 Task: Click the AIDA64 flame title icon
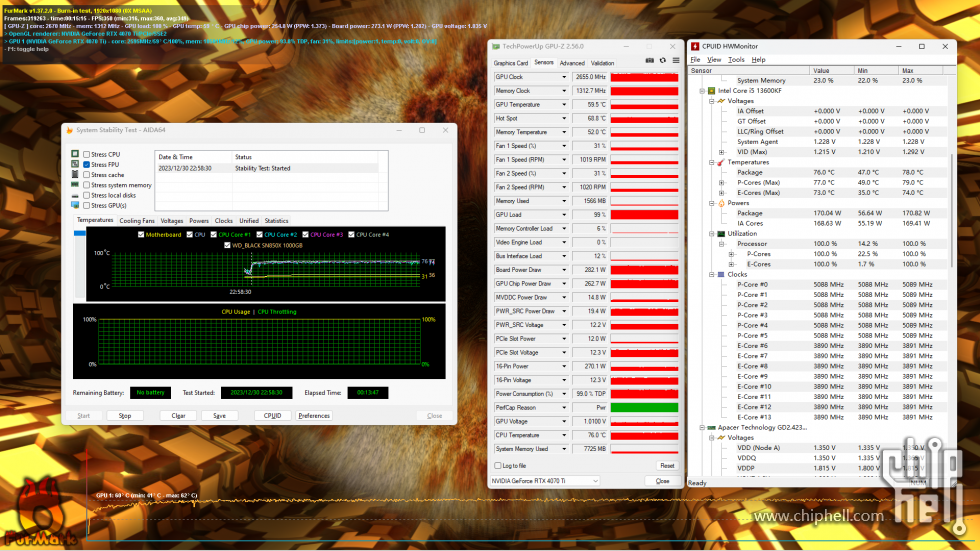click(x=69, y=130)
